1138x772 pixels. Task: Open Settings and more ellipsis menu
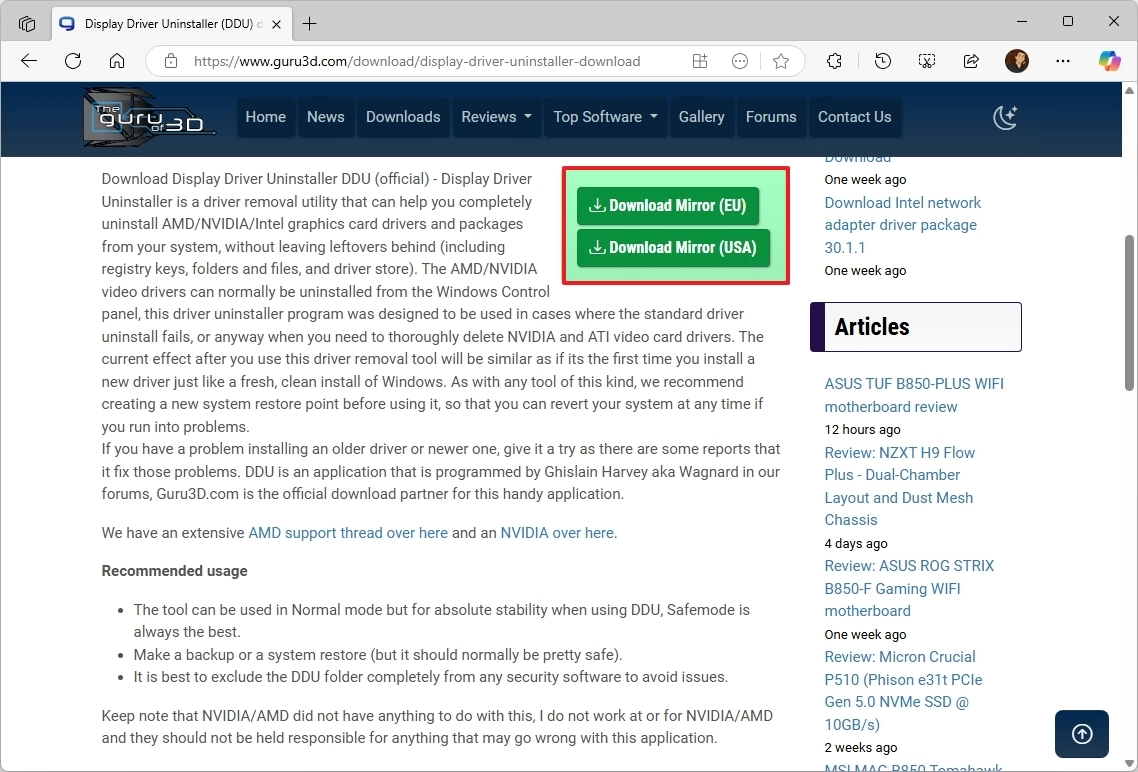(1063, 61)
